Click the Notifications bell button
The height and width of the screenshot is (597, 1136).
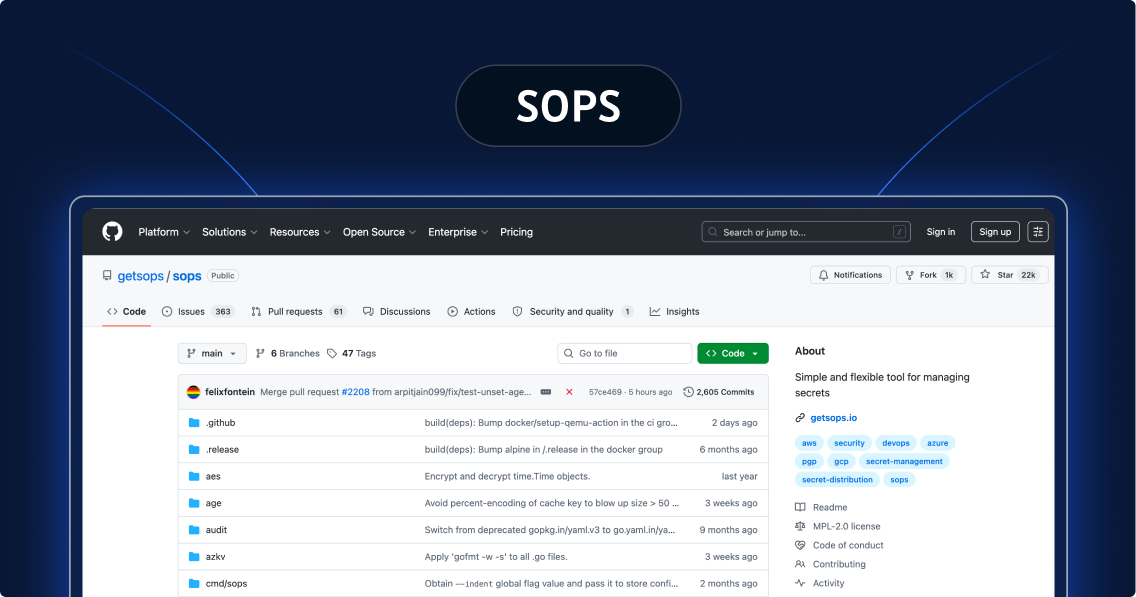pos(850,275)
